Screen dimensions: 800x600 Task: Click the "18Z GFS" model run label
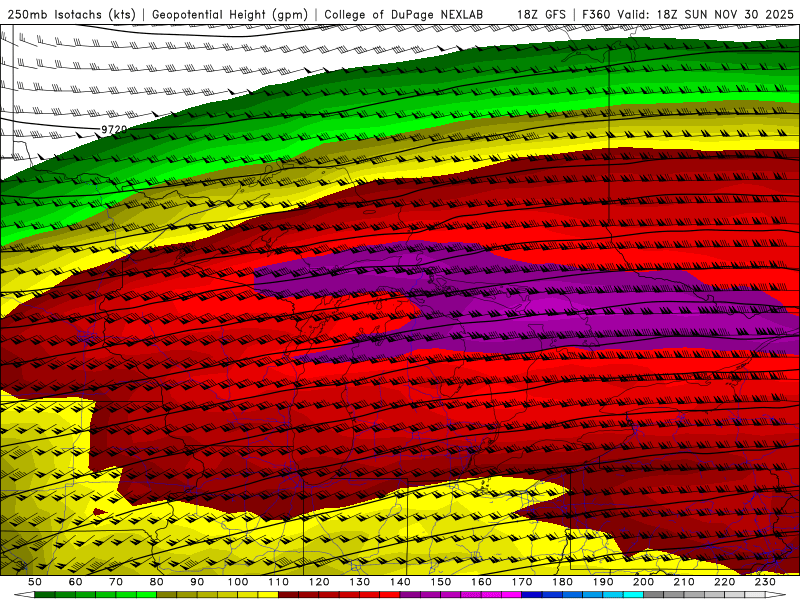pyautogui.click(x=541, y=15)
